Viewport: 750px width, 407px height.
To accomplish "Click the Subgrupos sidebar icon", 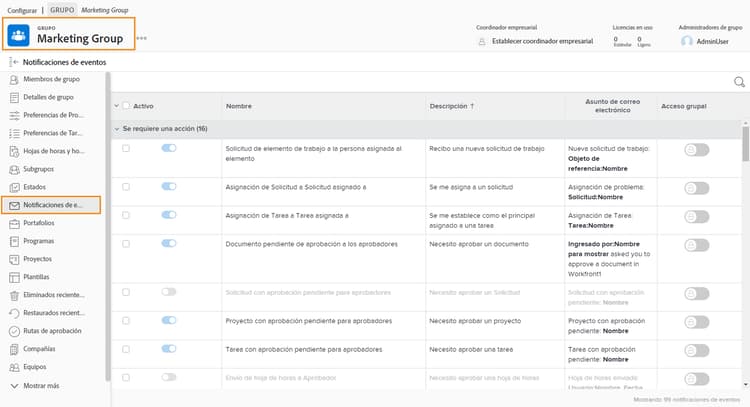I will click(x=14, y=169).
